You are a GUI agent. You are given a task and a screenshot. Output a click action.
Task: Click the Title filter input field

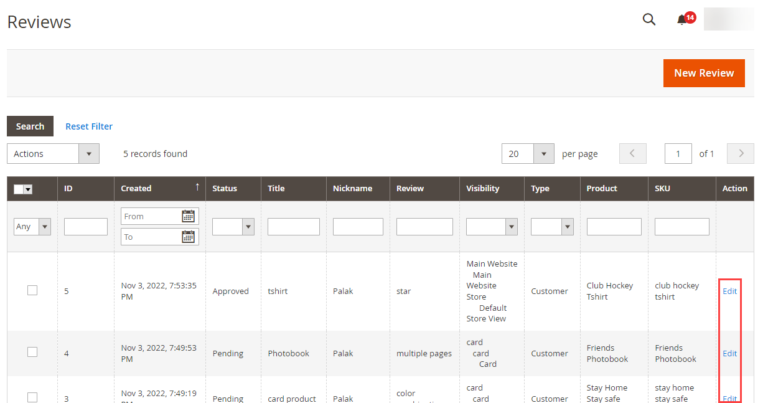(293, 227)
